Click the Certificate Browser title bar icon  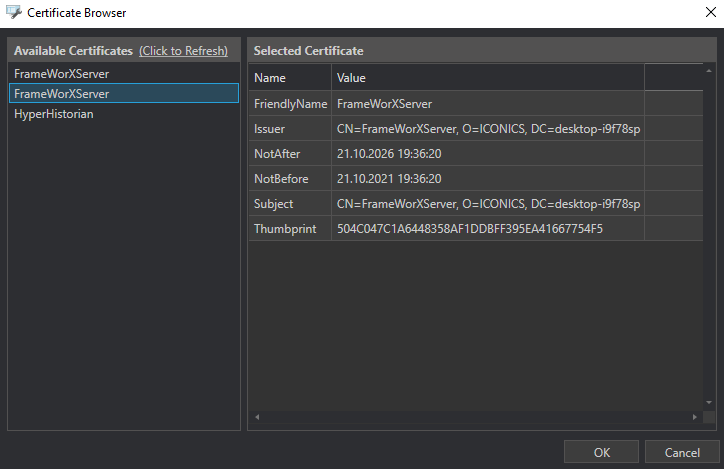tap(14, 12)
